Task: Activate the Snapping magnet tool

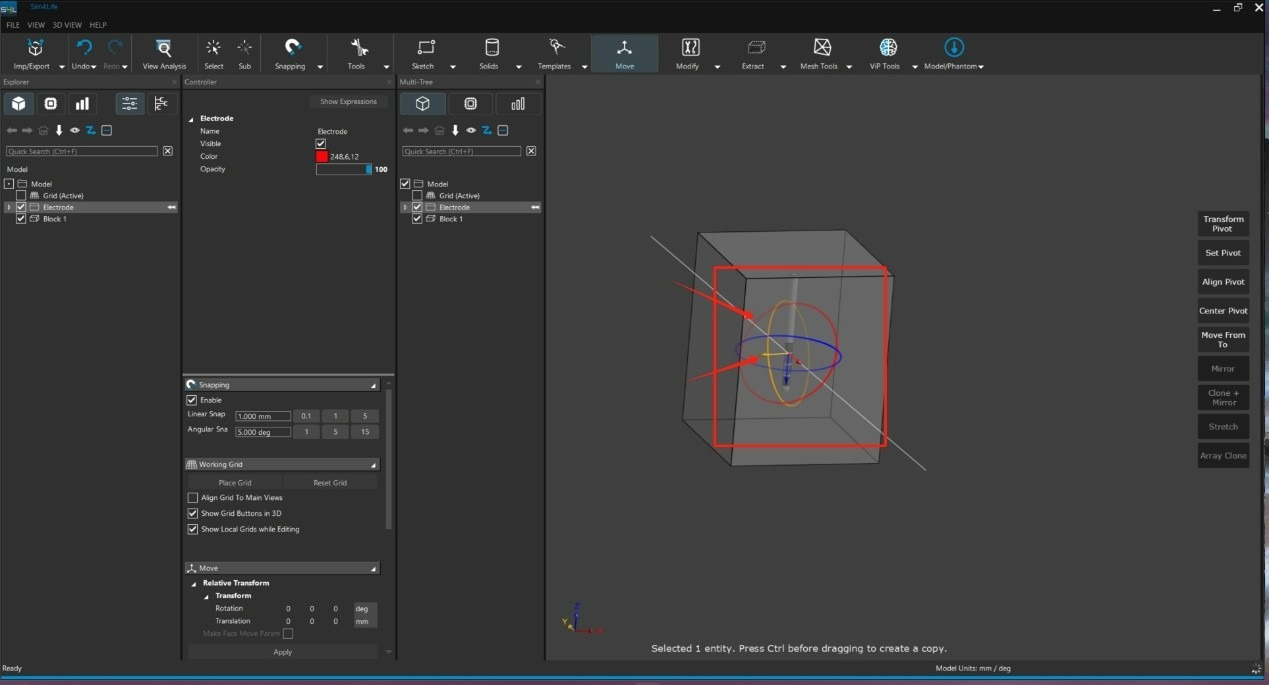Action: [x=292, y=48]
